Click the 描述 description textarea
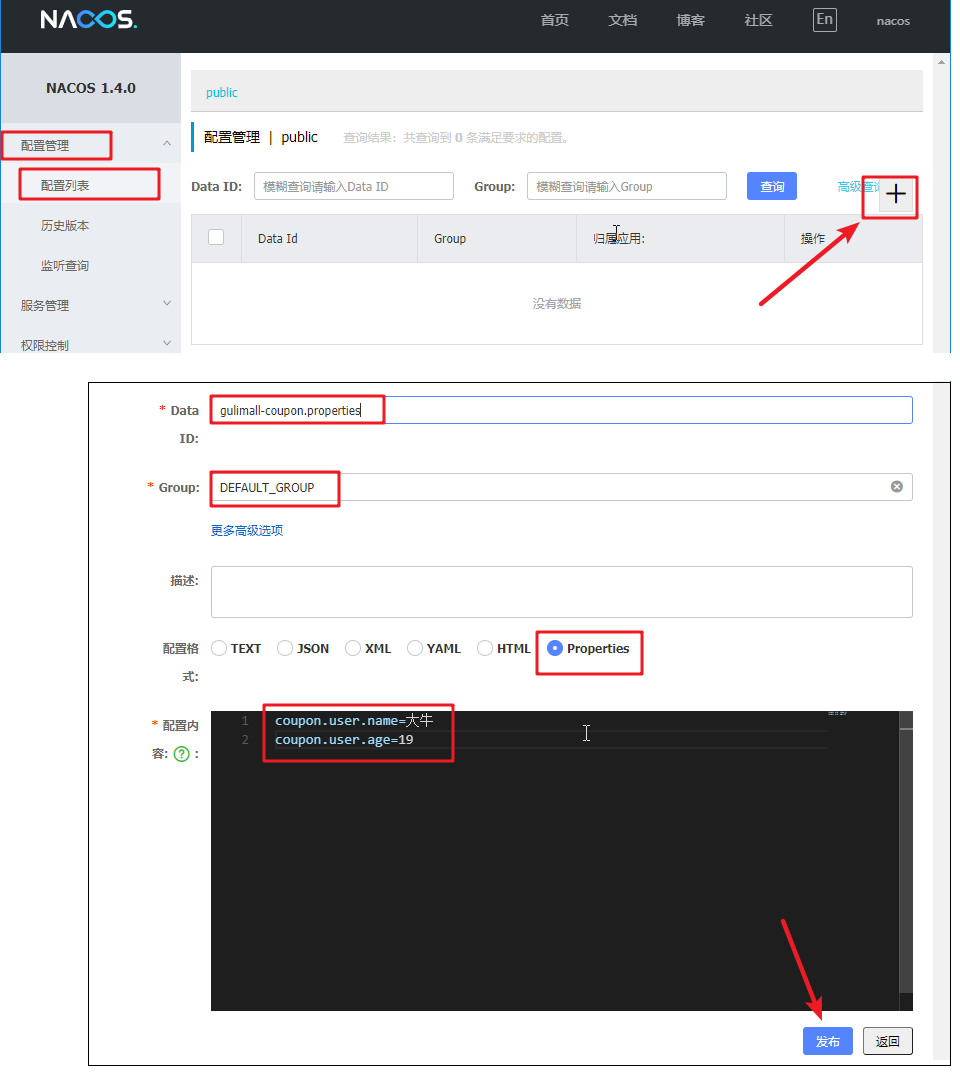 561,592
